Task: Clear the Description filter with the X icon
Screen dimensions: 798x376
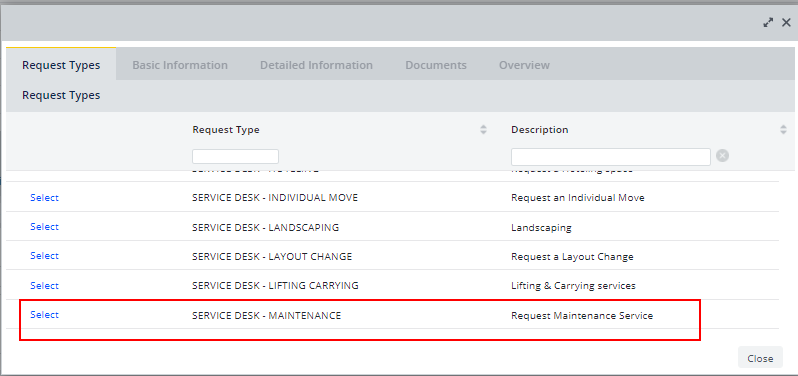Action: click(x=722, y=156)
